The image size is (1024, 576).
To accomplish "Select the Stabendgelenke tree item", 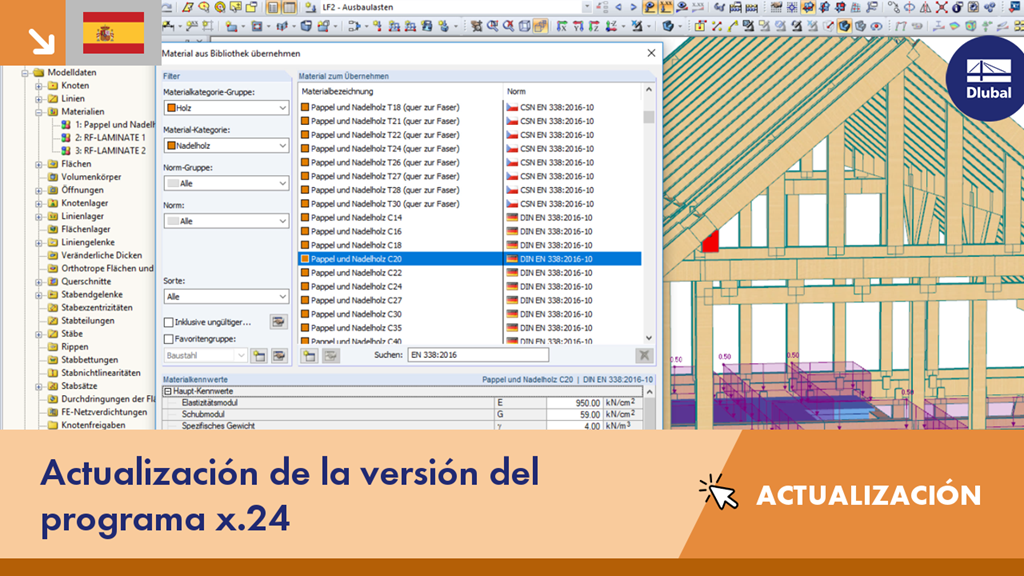I will pyautogui.click(x=92, y=295).
